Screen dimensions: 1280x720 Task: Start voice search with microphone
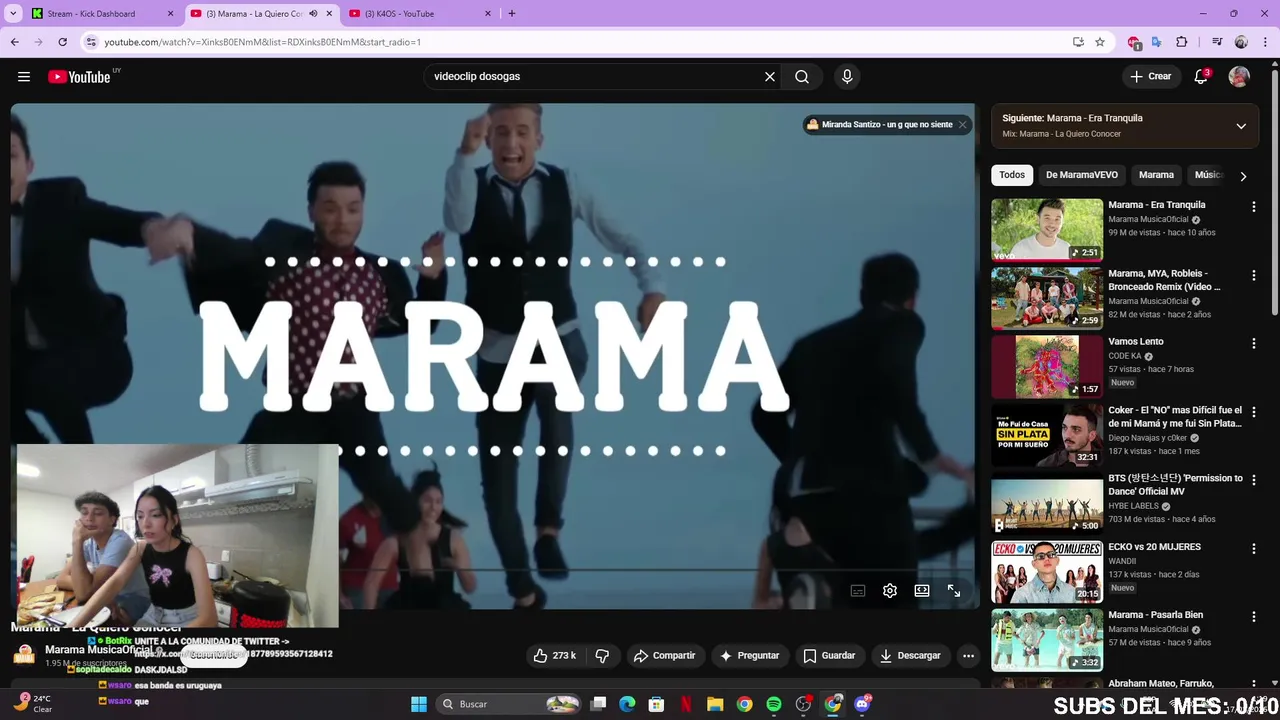847,76
